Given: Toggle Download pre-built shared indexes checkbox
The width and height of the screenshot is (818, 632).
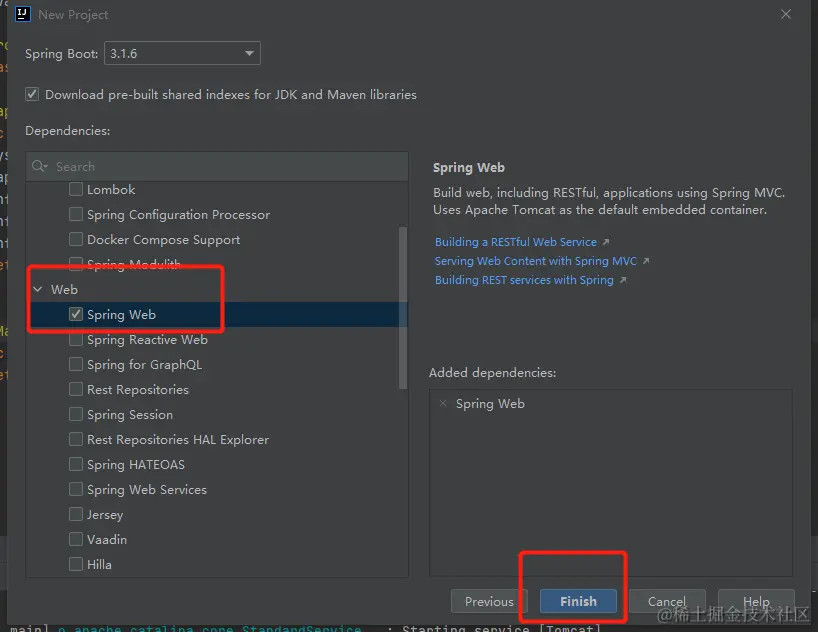Looking at the screenshot, I should click(x=32, y=94).
